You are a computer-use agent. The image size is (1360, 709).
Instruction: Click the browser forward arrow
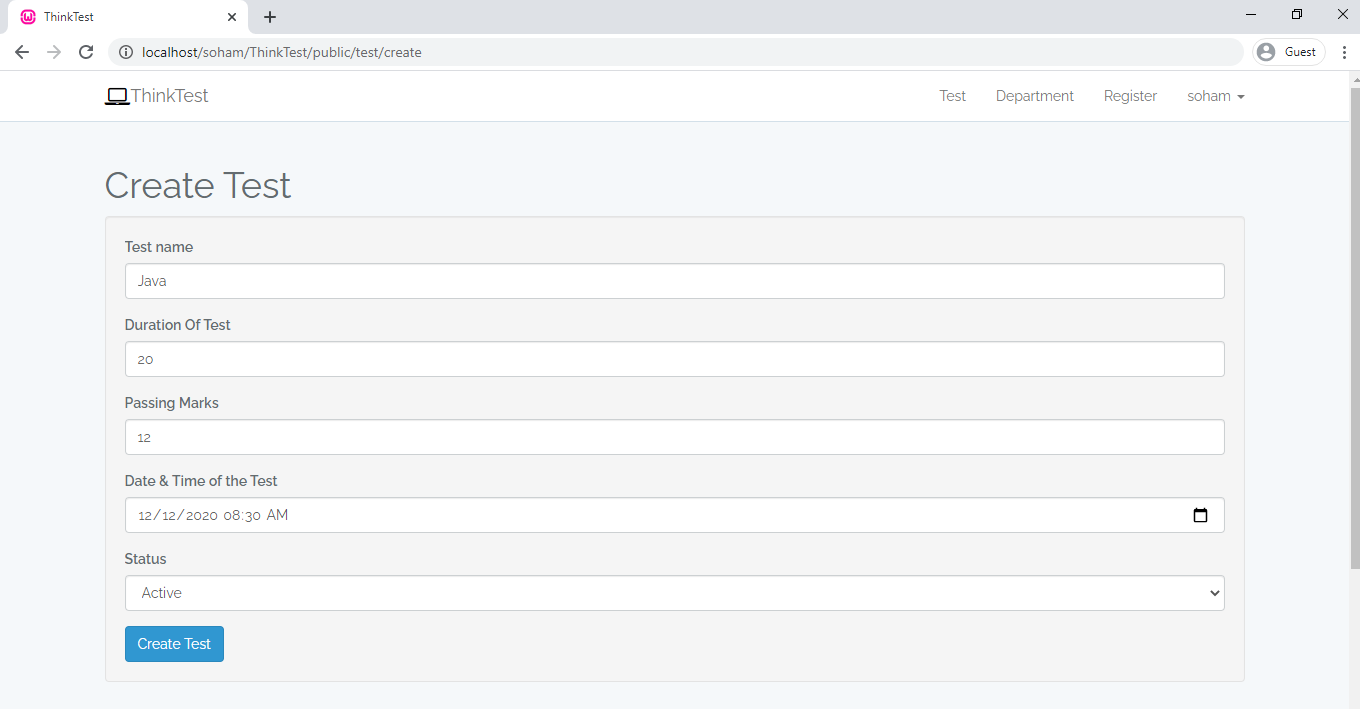pyautogui.click(x=54, y=52)
